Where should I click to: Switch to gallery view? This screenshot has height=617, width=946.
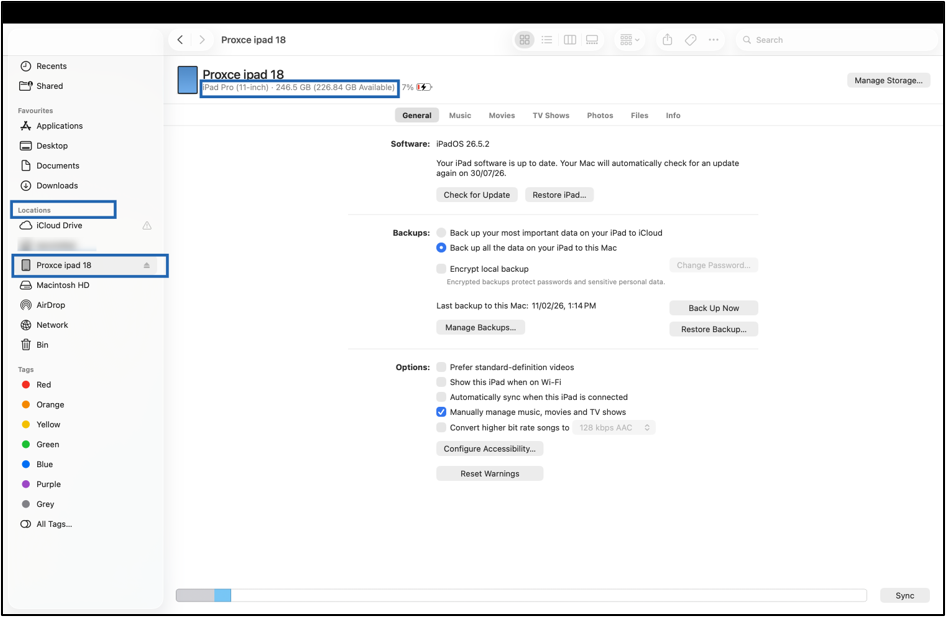(592, 40)
